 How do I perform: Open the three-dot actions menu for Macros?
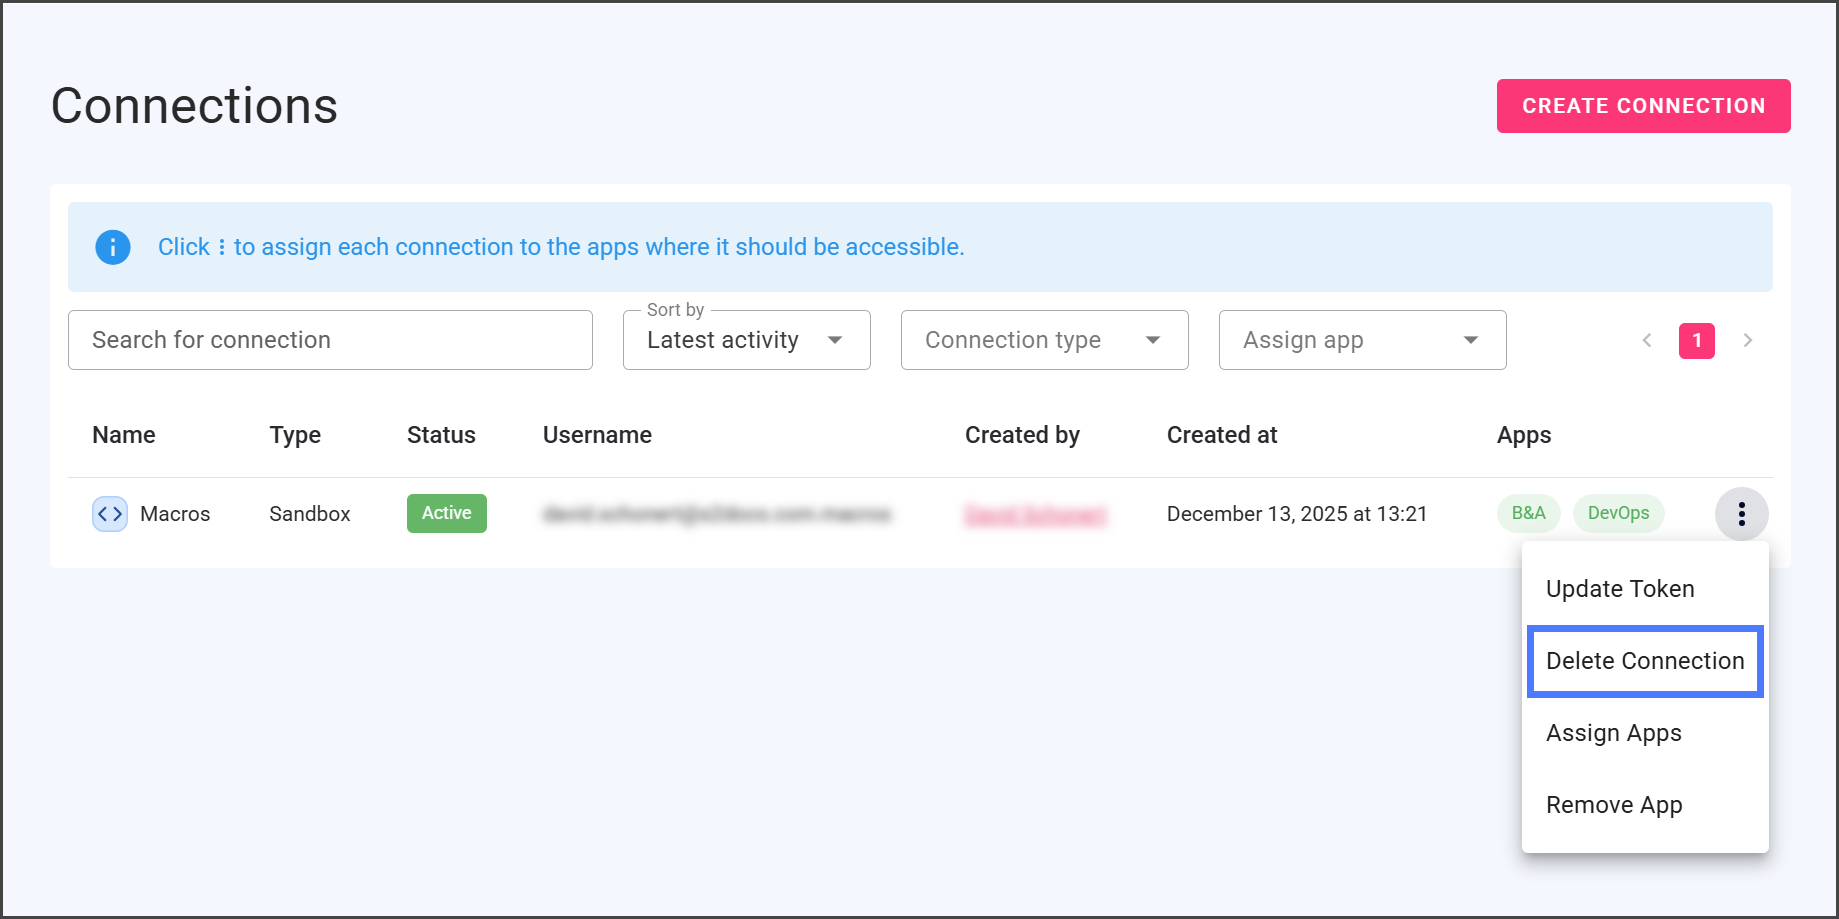(x=1741, y=514)
